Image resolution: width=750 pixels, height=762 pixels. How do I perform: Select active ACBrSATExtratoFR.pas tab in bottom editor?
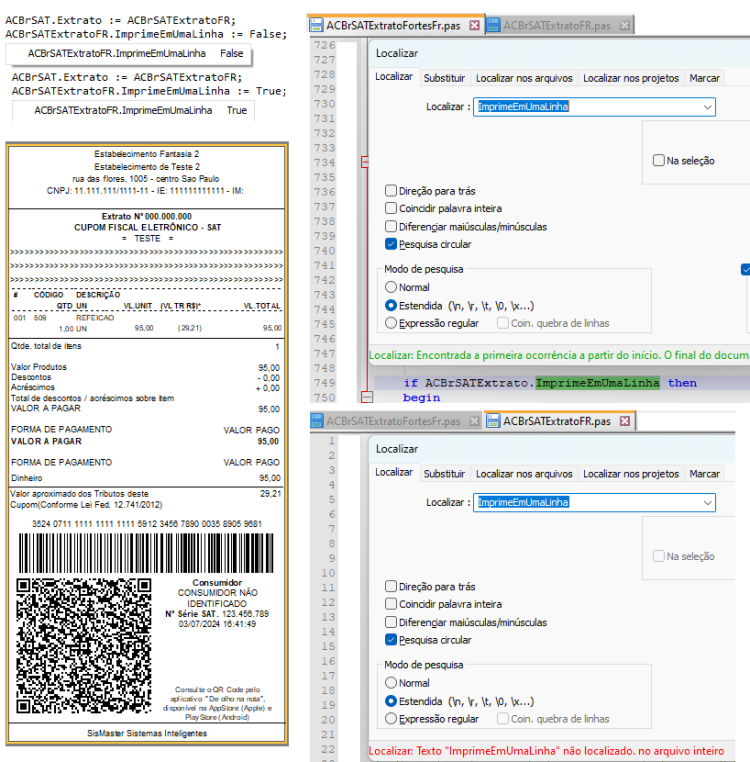pyautogui.click(x=557, y=421)
